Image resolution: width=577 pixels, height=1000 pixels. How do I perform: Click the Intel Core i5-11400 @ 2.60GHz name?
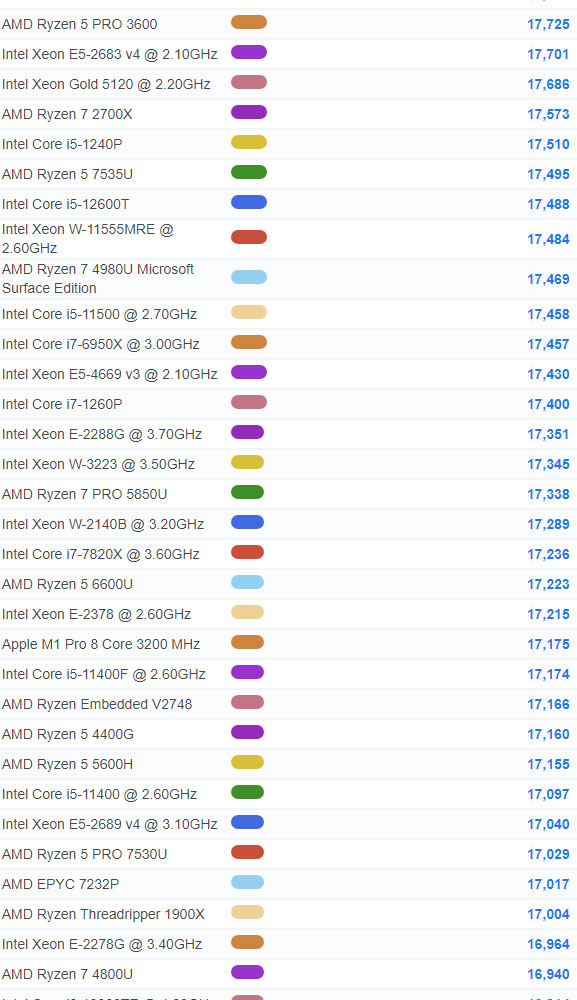(99, 794)
